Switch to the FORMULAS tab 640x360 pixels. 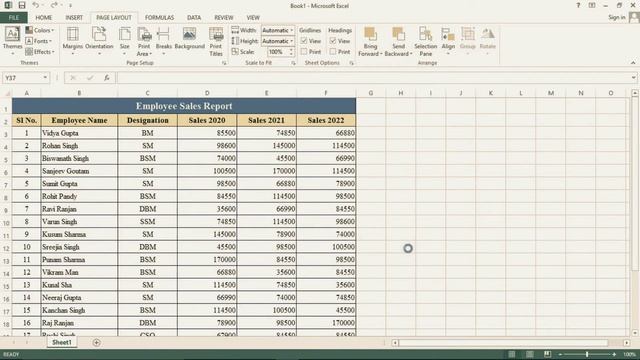[x=159, y=18]
